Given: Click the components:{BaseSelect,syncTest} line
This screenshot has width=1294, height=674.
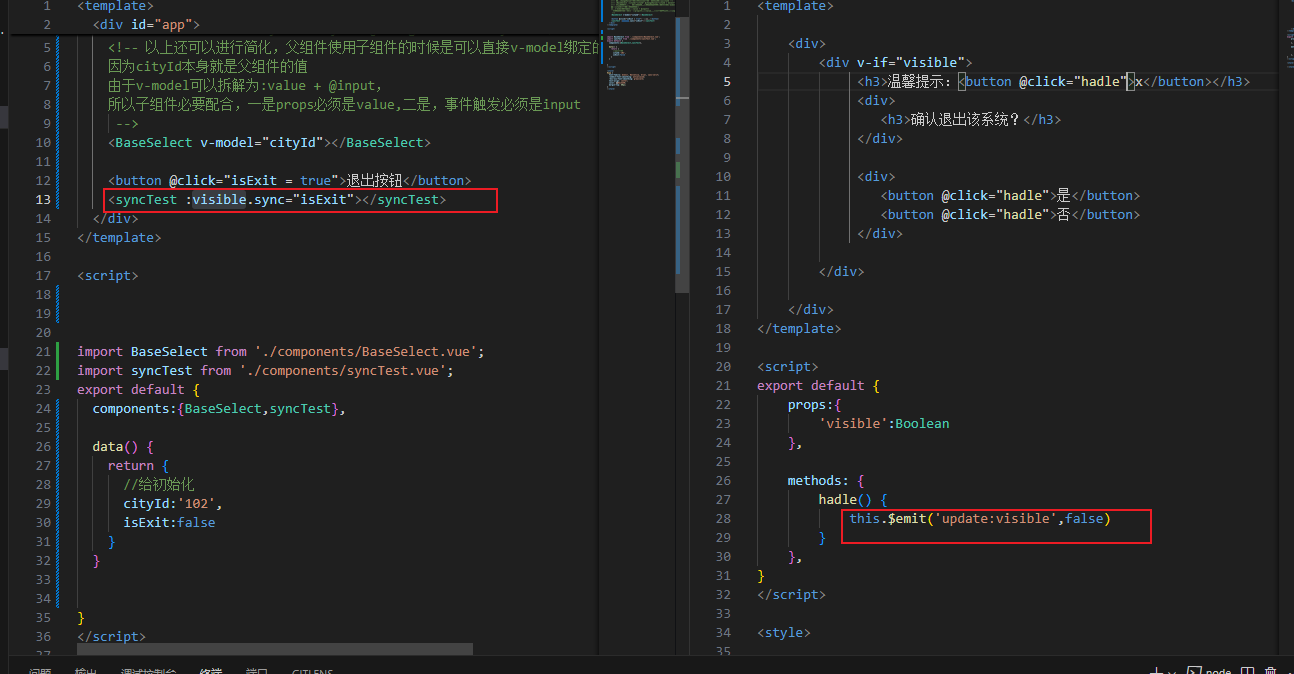Looking at the screenshot, I should click(219, 409).
